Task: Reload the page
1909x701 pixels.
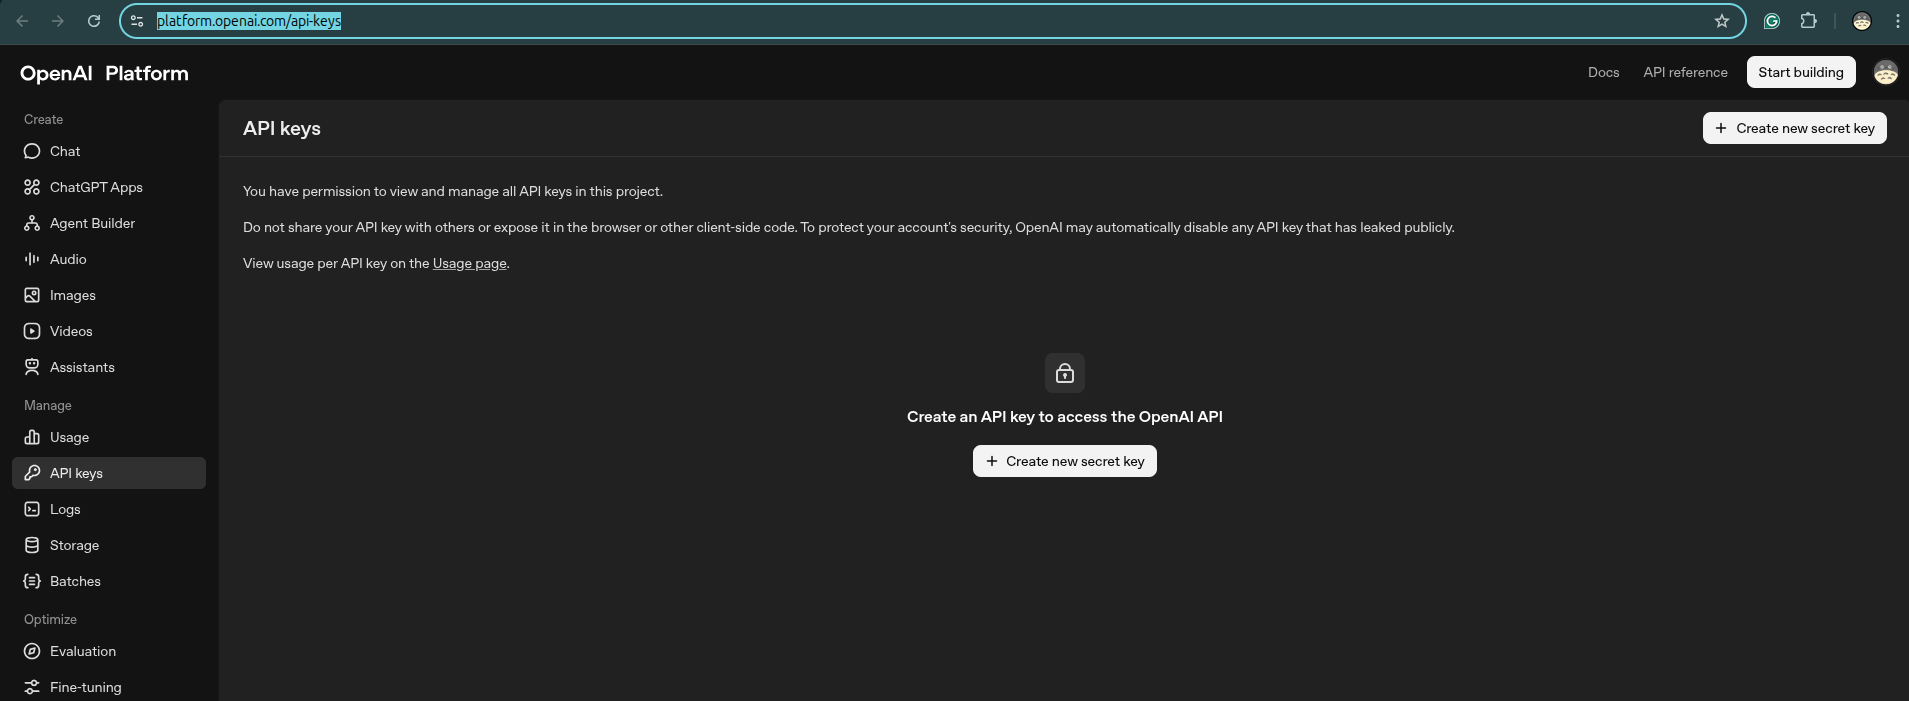Action: (x=94, y=21)
